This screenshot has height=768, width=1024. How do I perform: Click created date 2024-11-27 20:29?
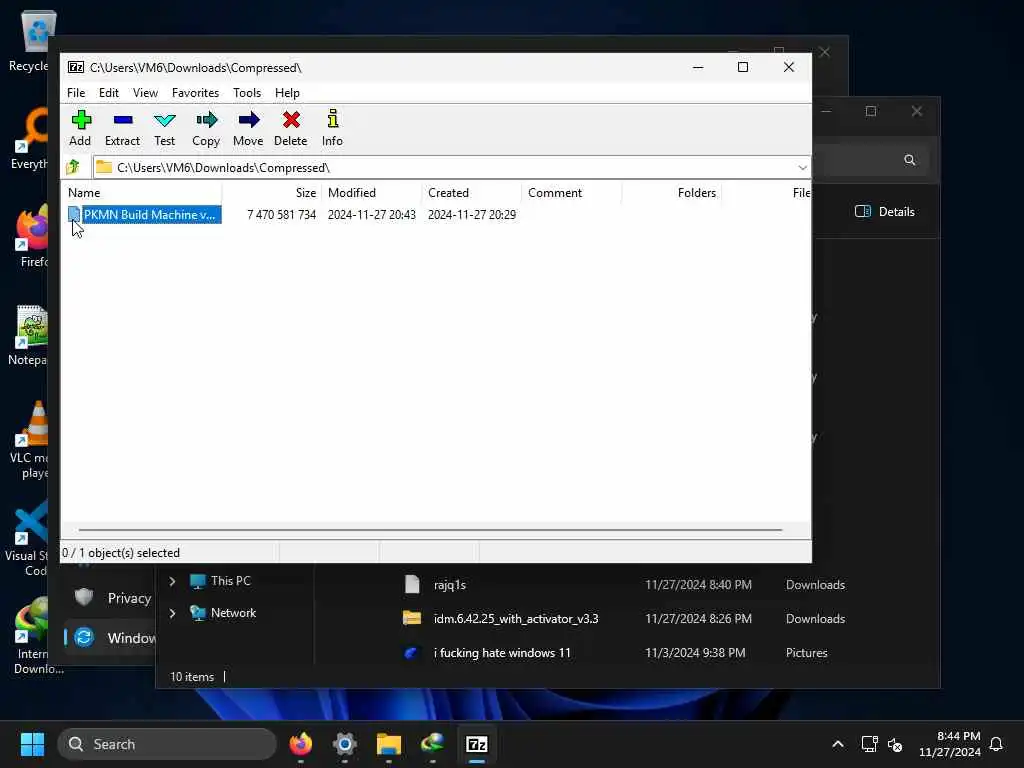472,215
